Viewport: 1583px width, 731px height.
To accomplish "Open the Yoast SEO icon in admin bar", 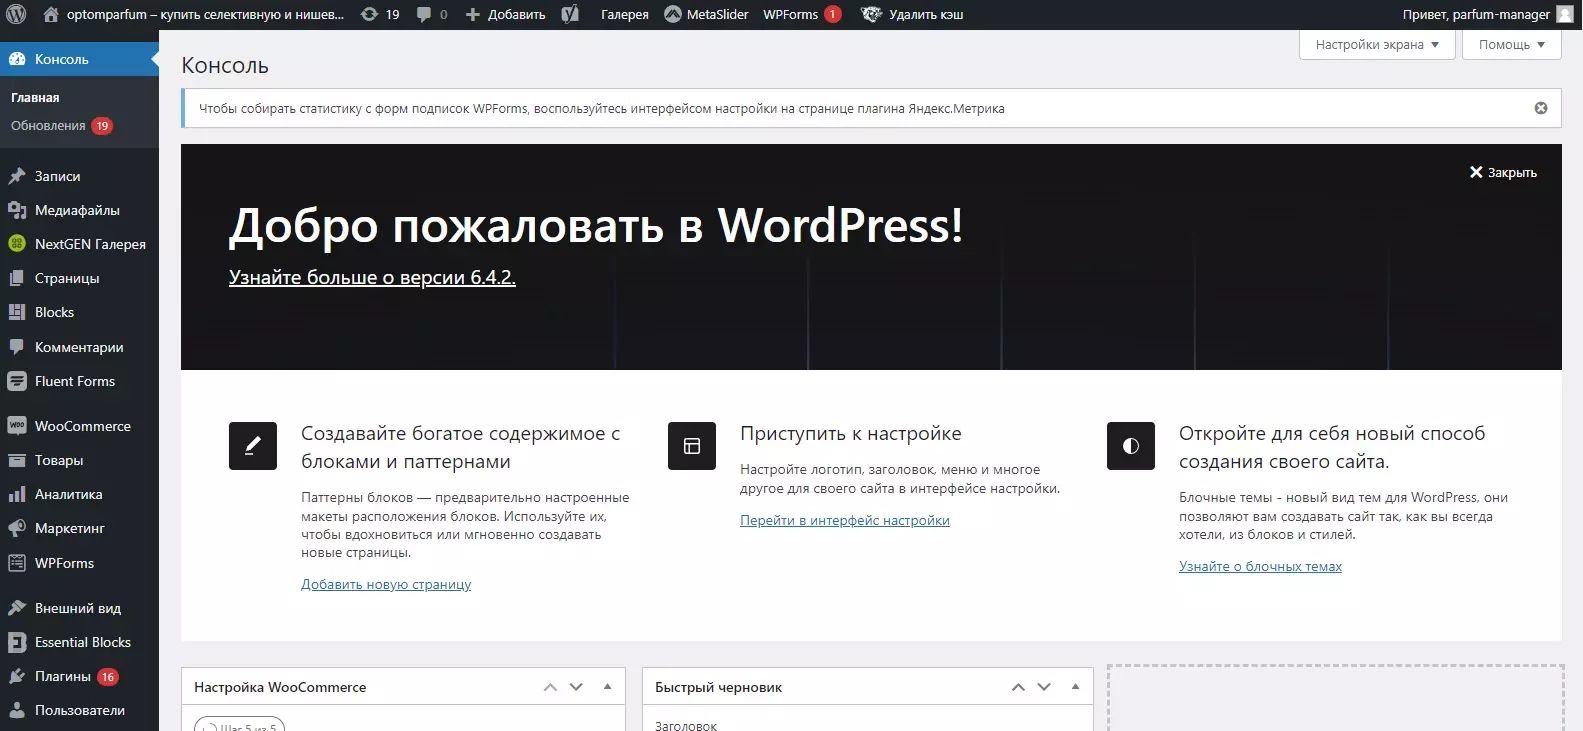I will pos(570,14).
